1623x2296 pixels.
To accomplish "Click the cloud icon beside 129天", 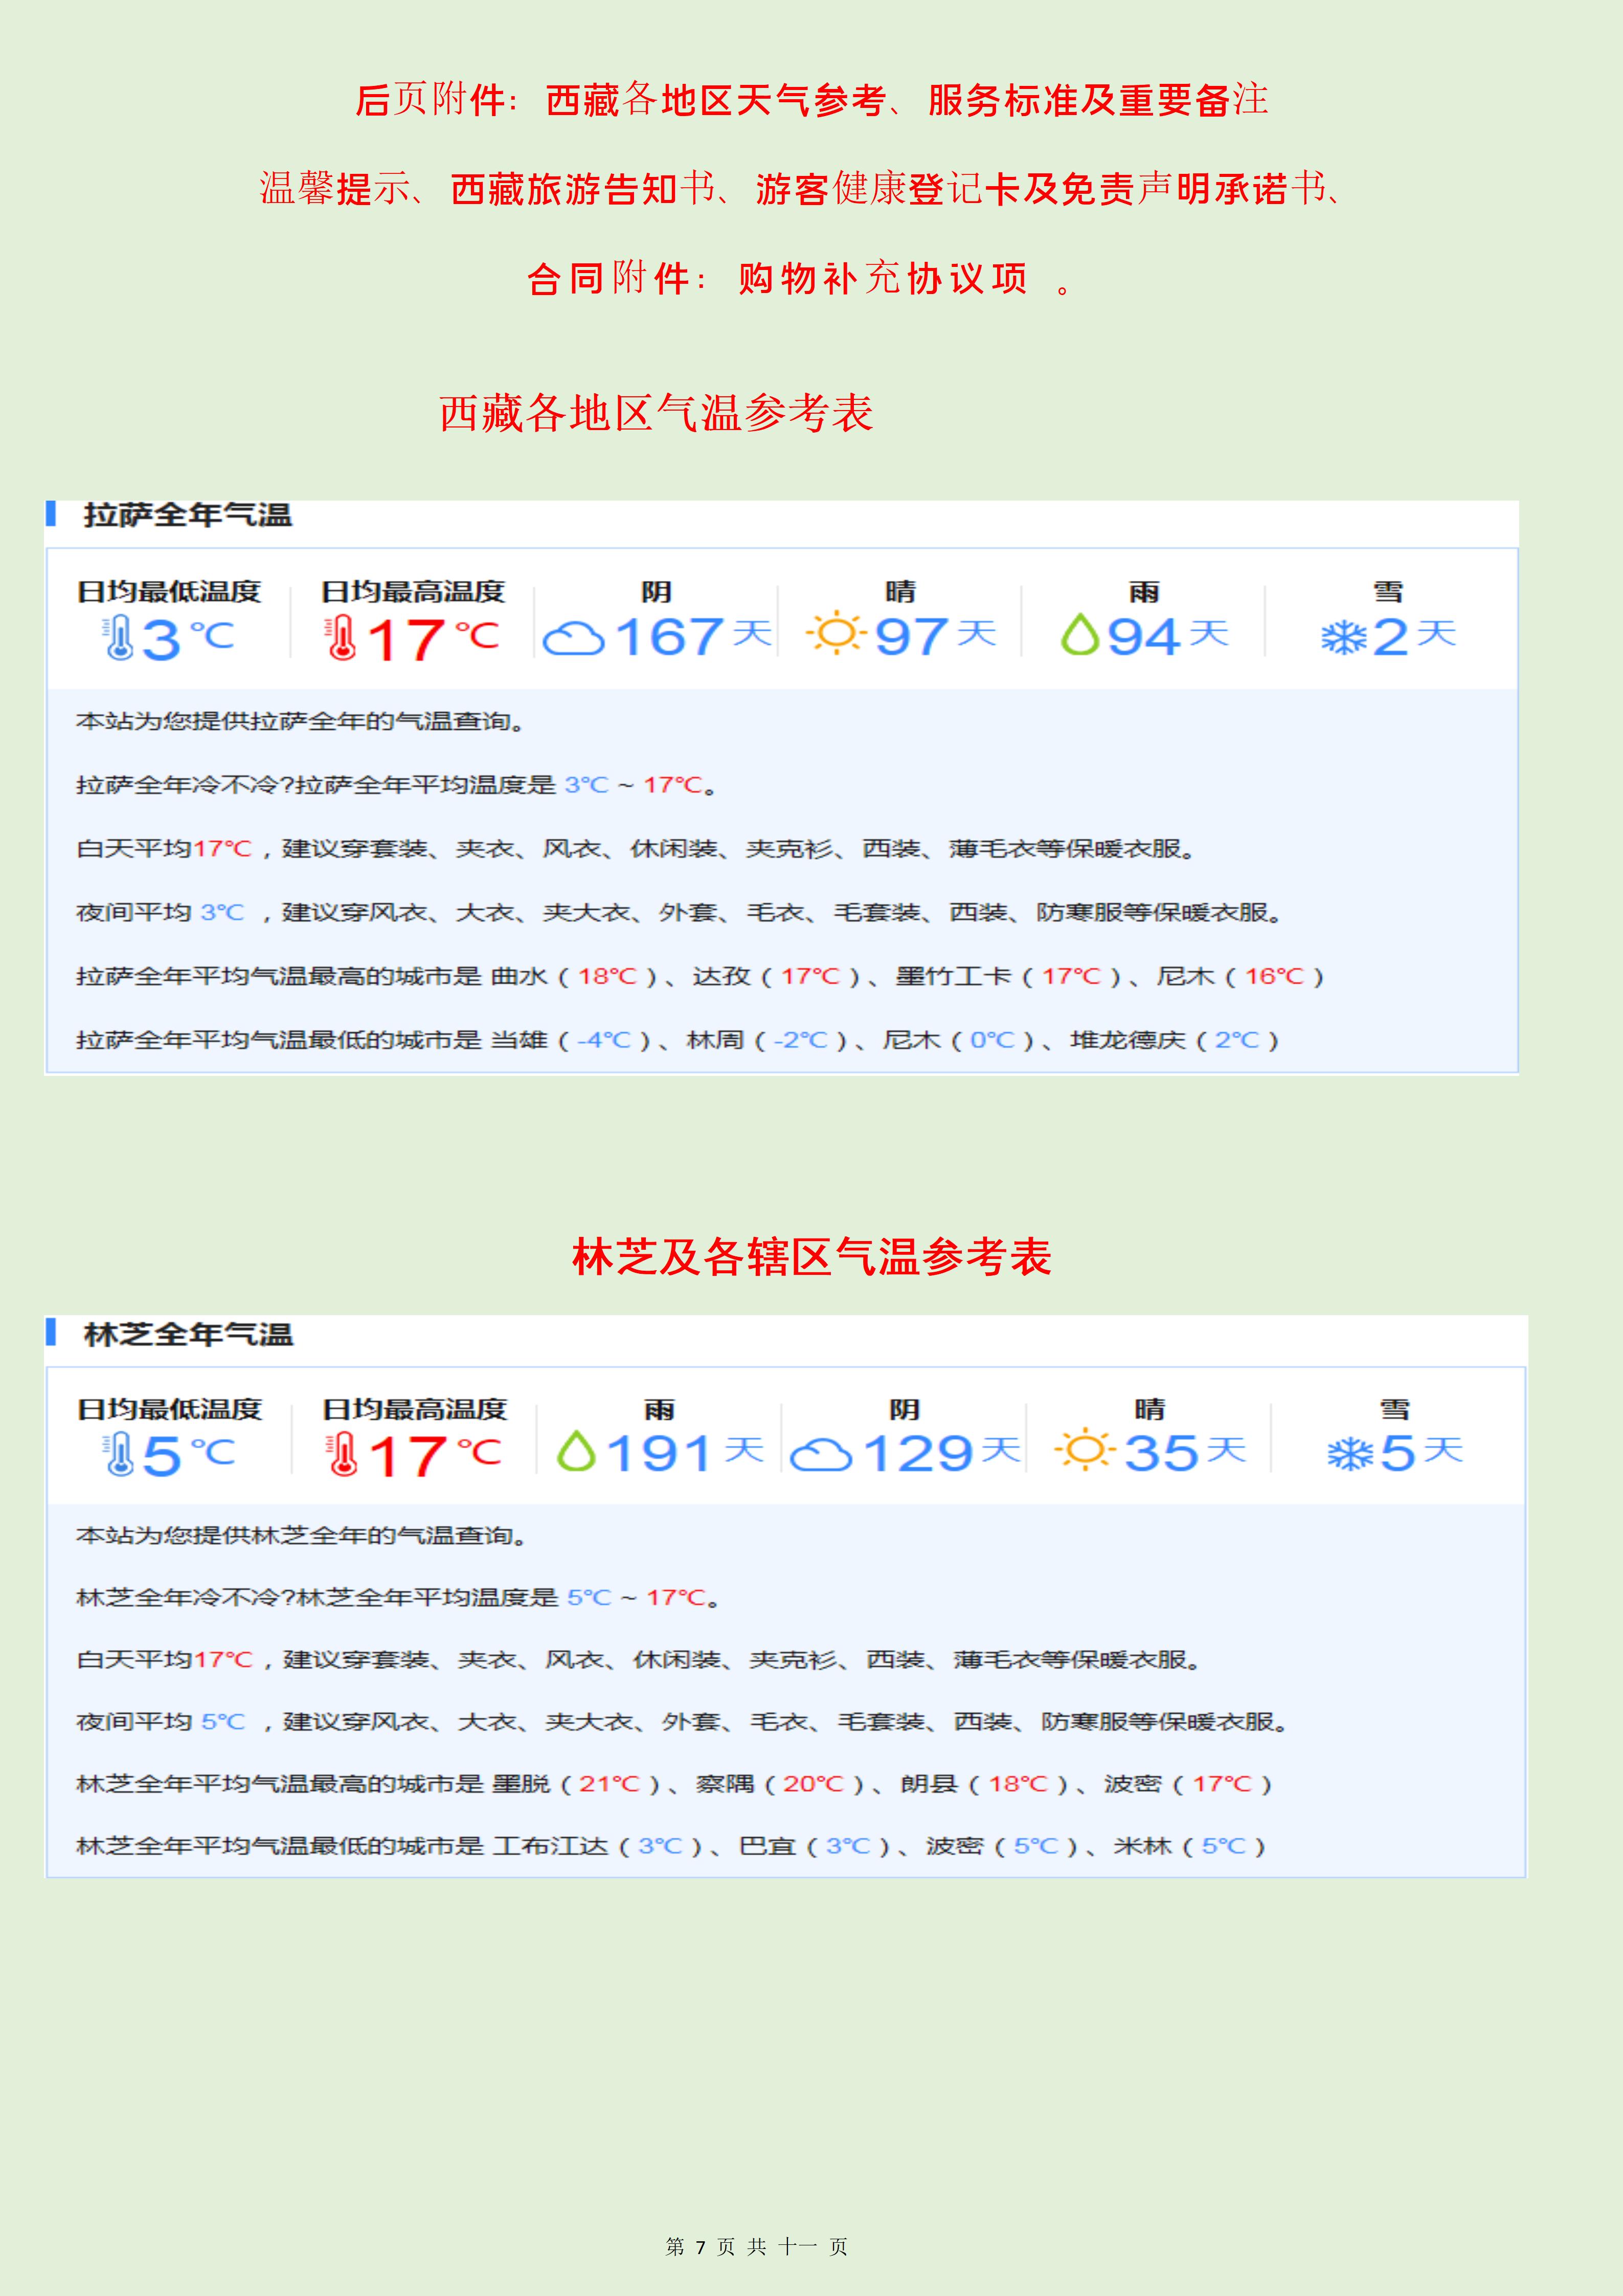I will pyautogui.click(x=820, y=1455).
